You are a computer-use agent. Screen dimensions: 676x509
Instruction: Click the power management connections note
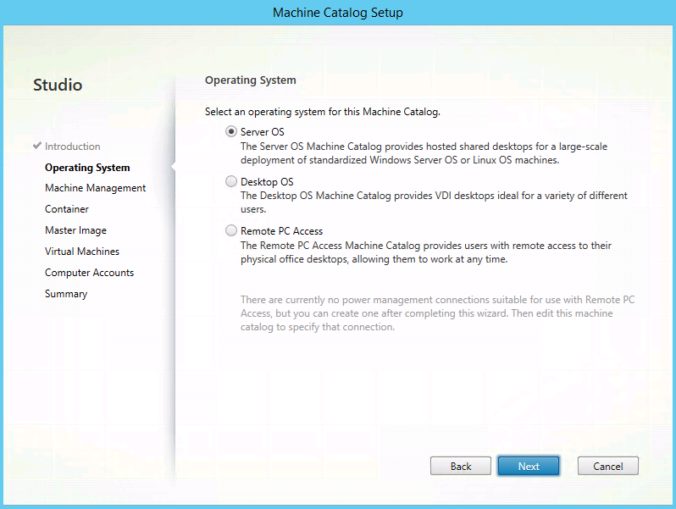[x=438, y=313]
